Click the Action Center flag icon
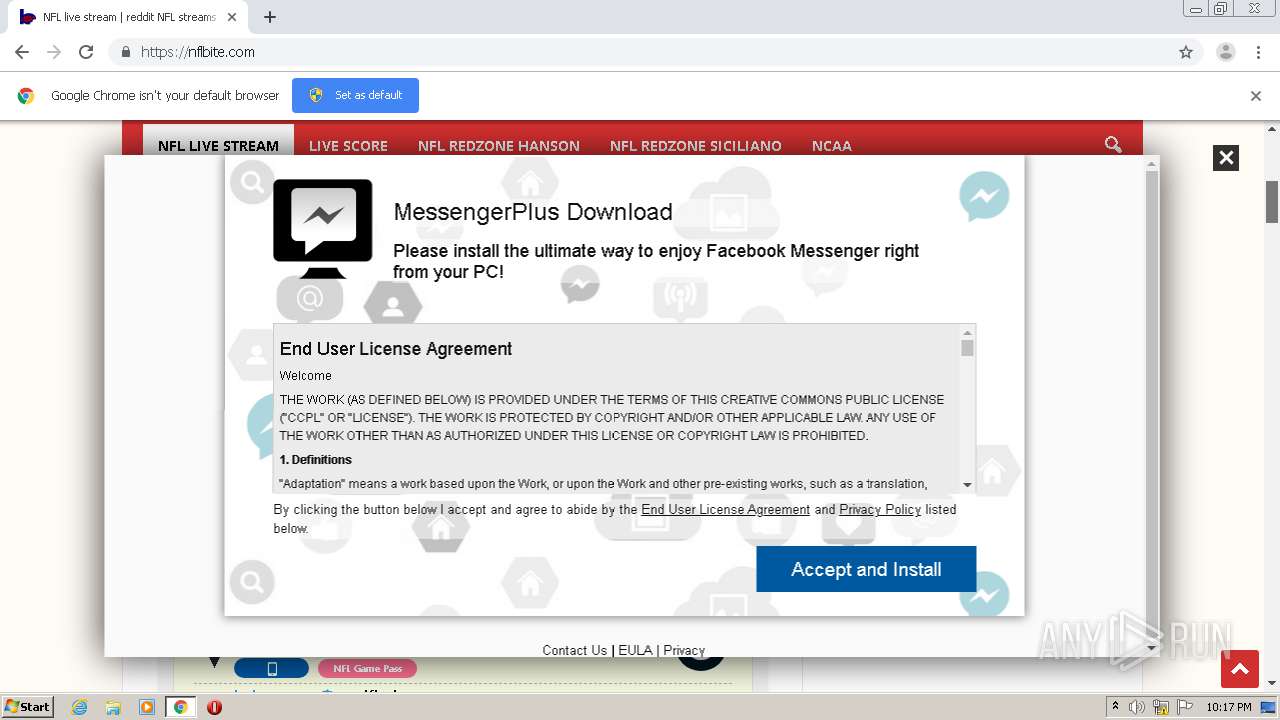Viewport: 1280px width, 720px height. (1185, 707)
